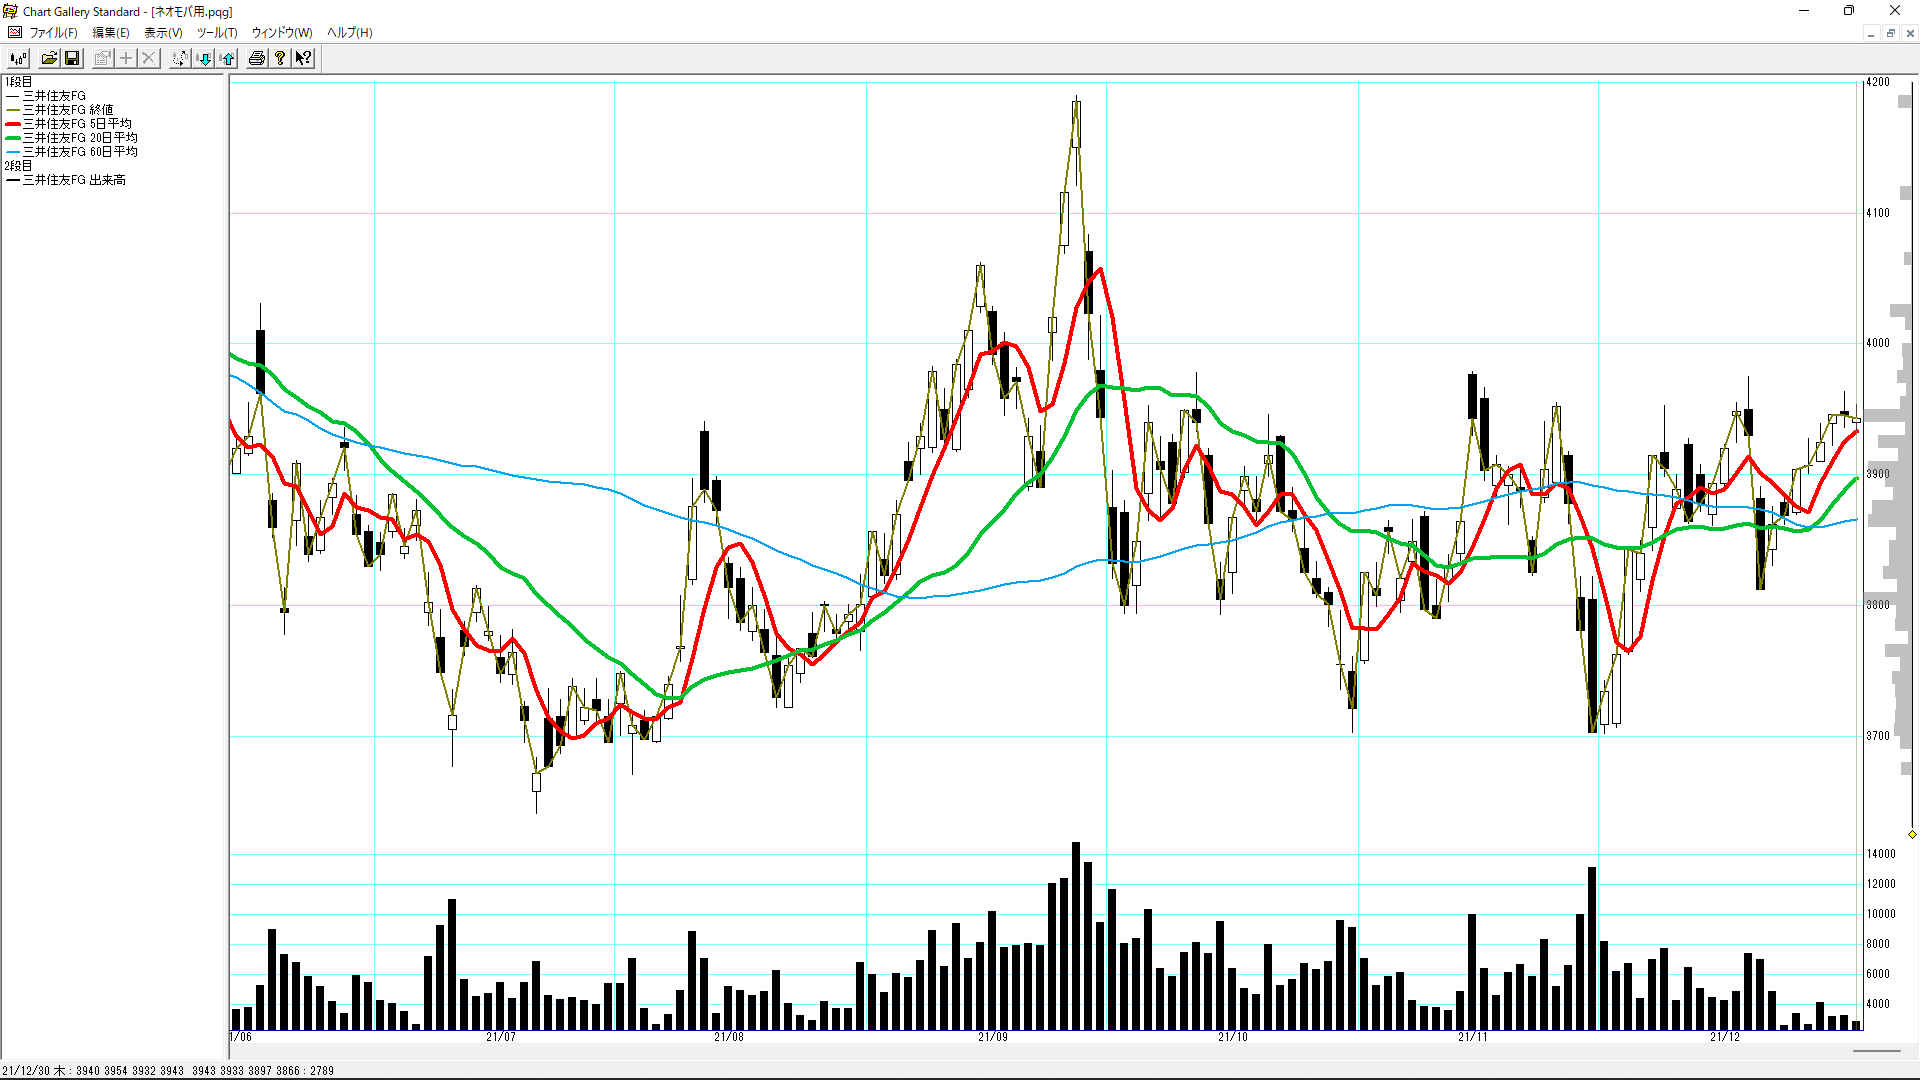Select the 三井住友FG 5日平均 legend entry
This screenshot has width=1920, height=1080.
pyautogui.click(x=77, y=124)
